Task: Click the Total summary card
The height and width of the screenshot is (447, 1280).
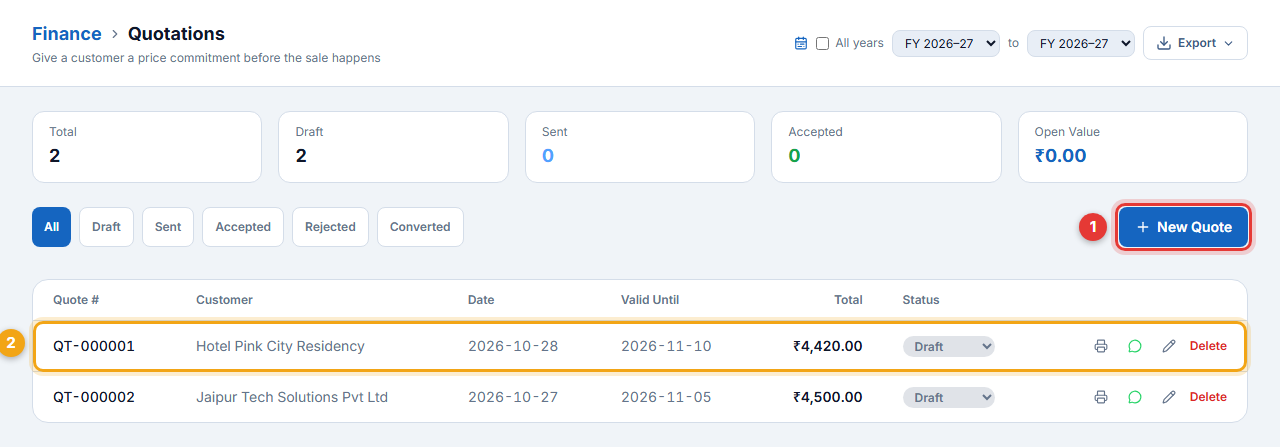Action: (x=147, y=147)
